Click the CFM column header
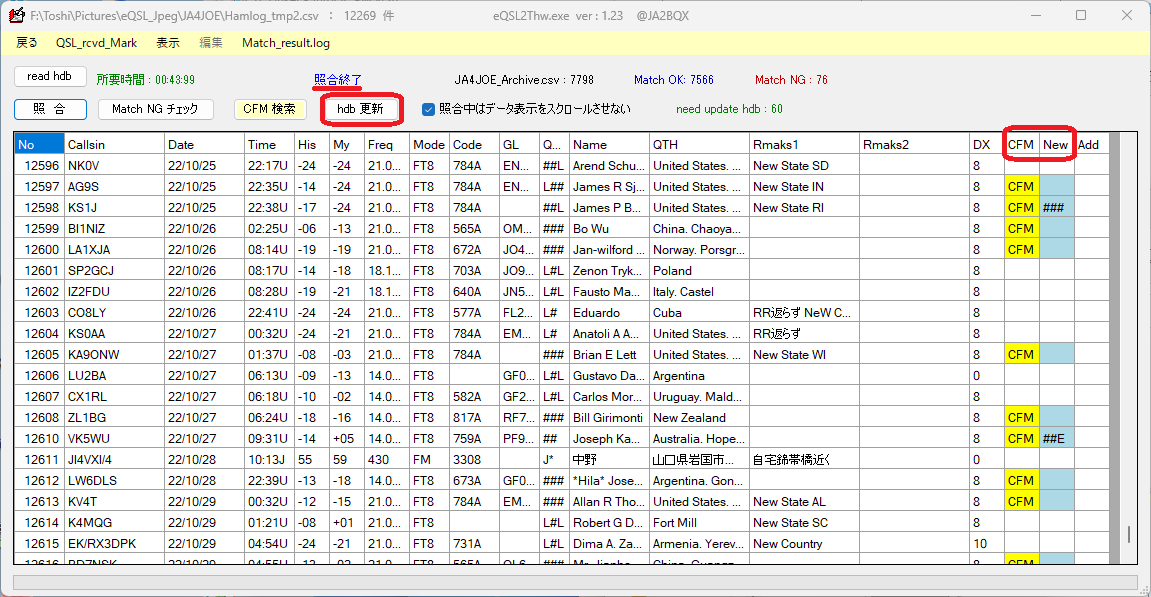 pyautogui.click(x=1020, y=144)
